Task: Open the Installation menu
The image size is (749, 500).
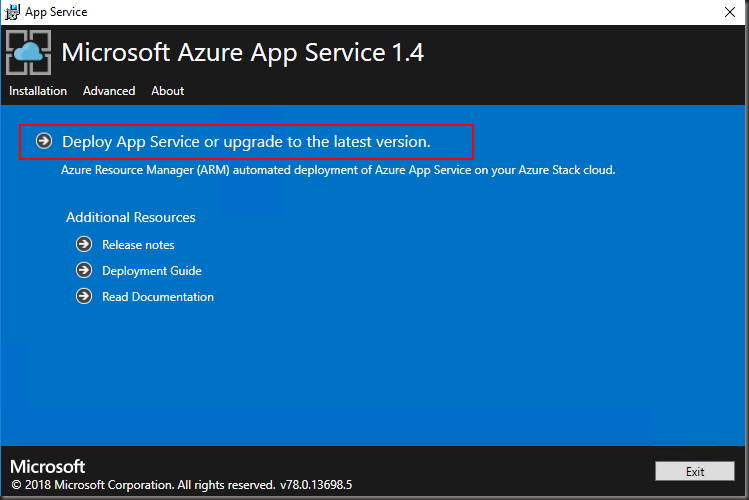Action: click(x=38, y=91)
